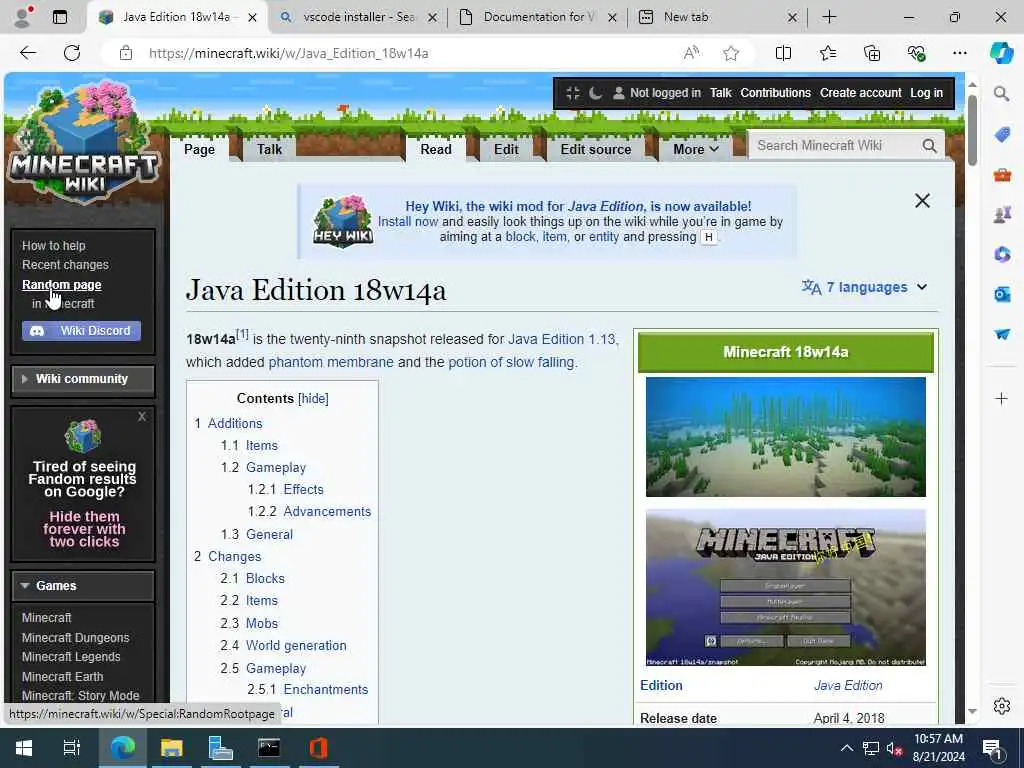Screen dimensions: 1024x768
Task: Open the terminal icon in taskbar
Action: (268, 748)
